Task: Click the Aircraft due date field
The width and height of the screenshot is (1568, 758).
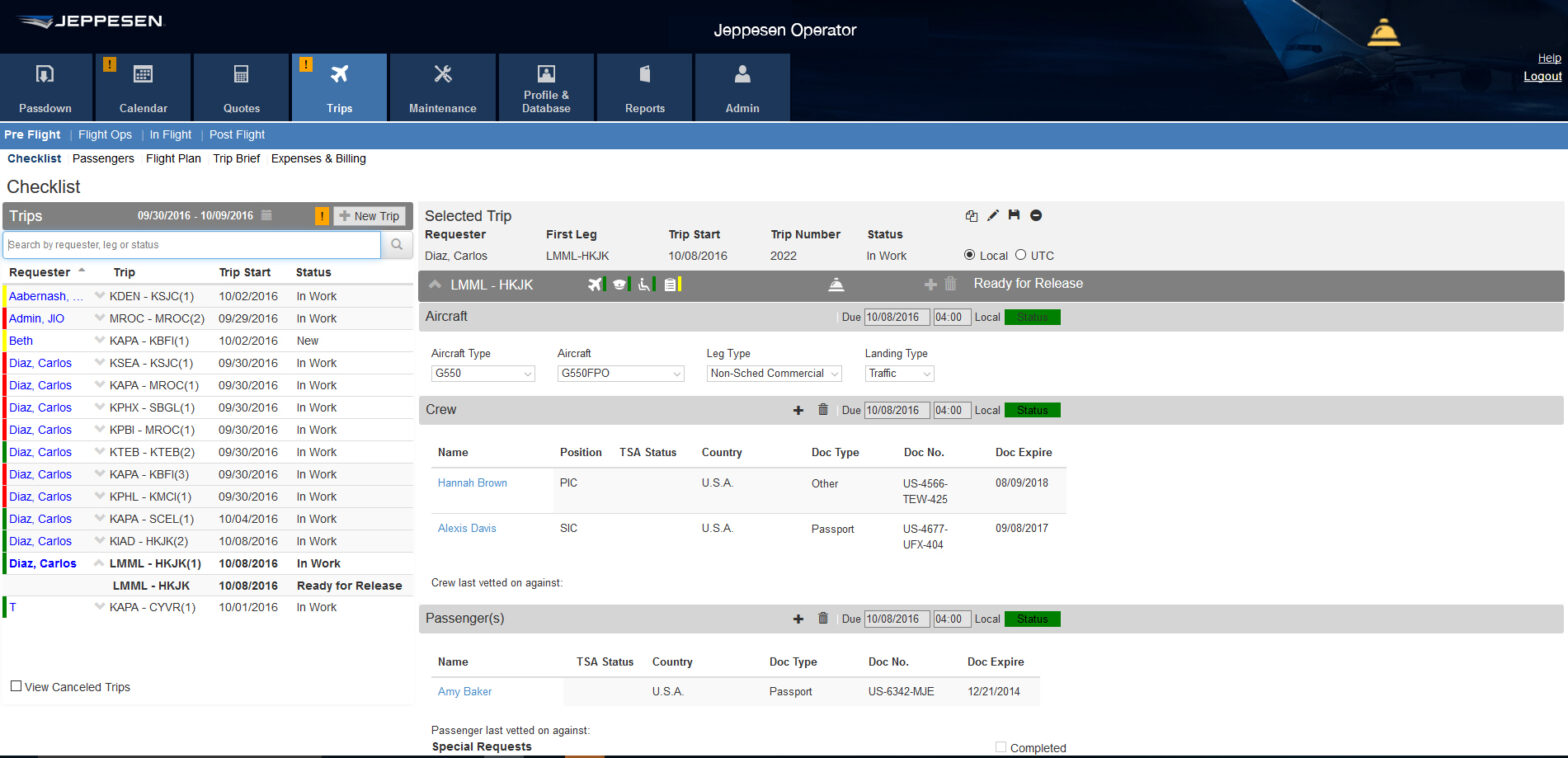Action: [897, 317]
